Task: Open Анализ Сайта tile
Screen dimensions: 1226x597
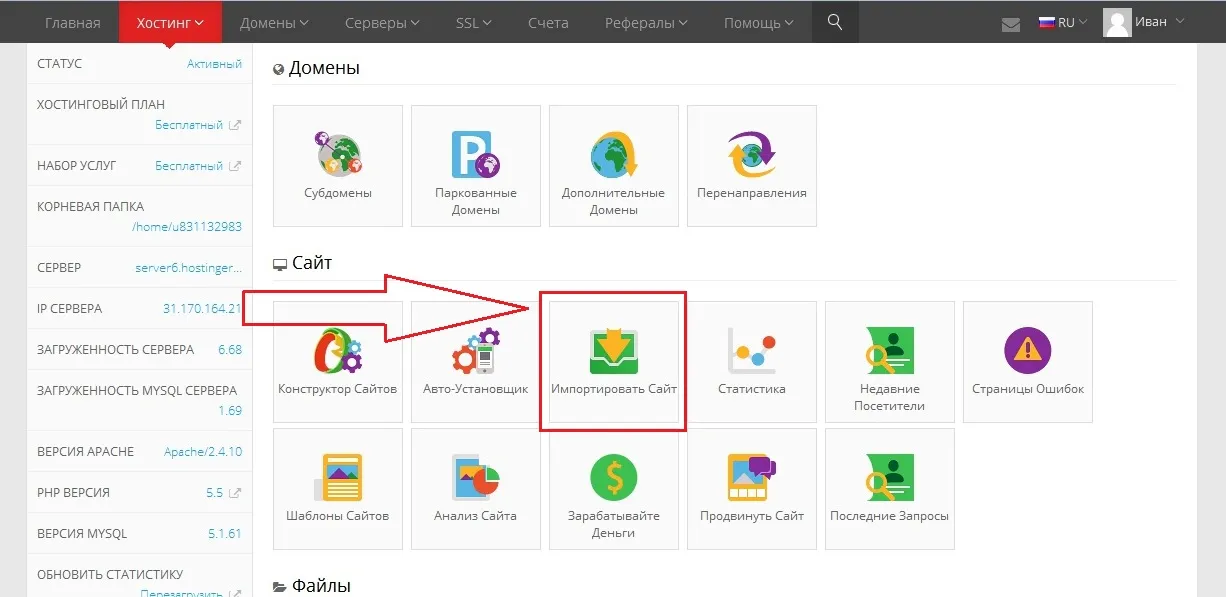Action: [x=476, y=489]
